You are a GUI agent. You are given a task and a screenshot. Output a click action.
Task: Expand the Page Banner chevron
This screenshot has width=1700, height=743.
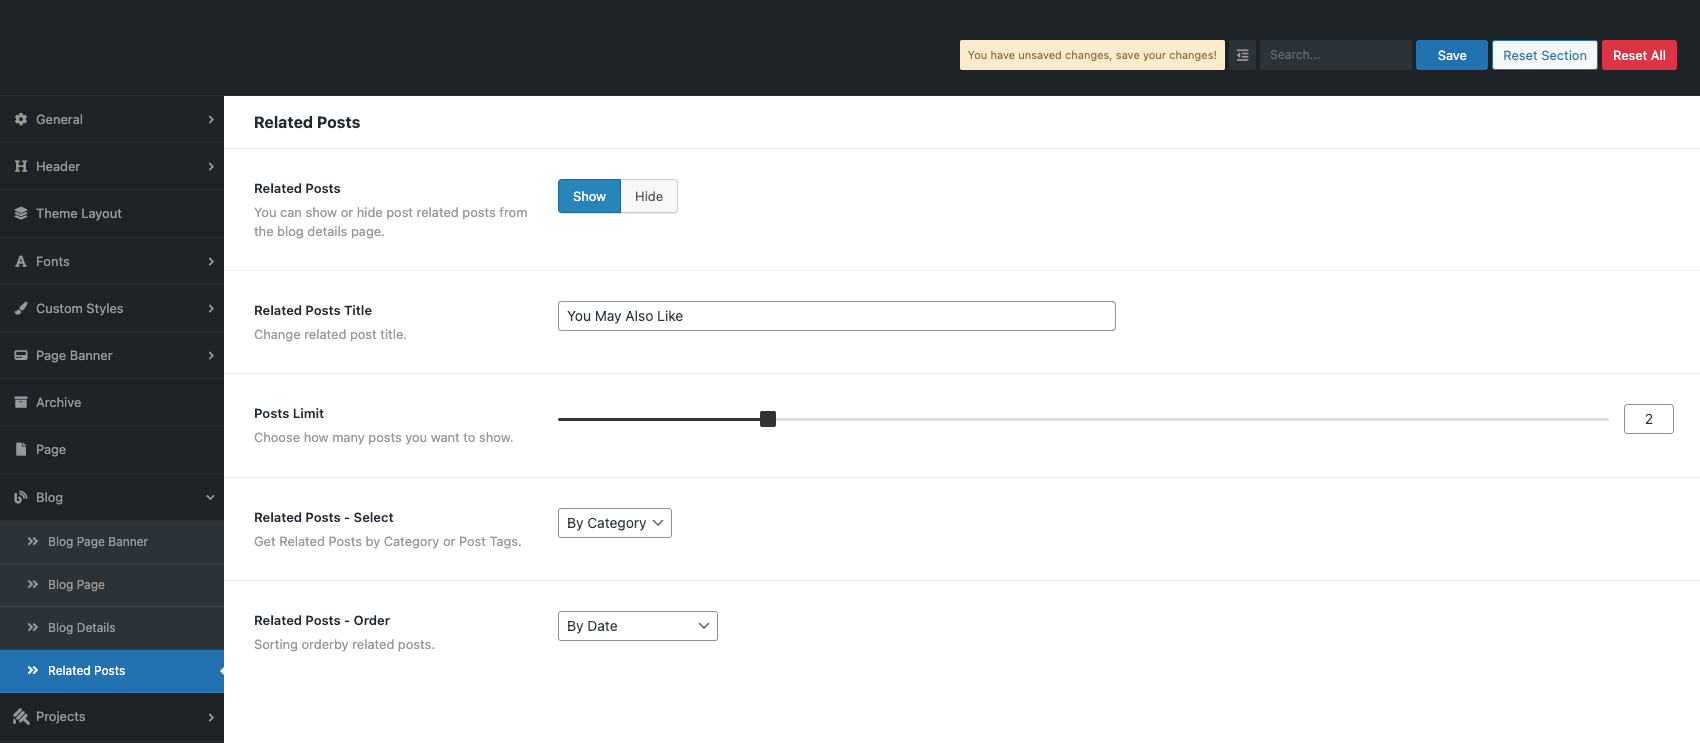(x=211, y=355)
